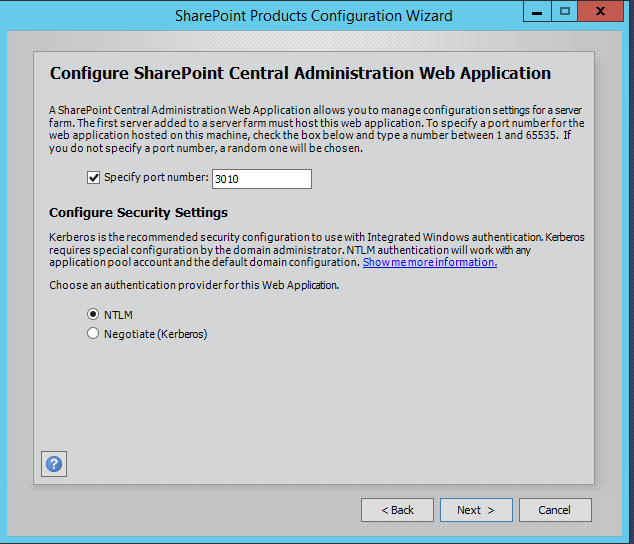Select the Negotiate (Kerberos) radio button
The image size is (634, 544).
point(94,334)
